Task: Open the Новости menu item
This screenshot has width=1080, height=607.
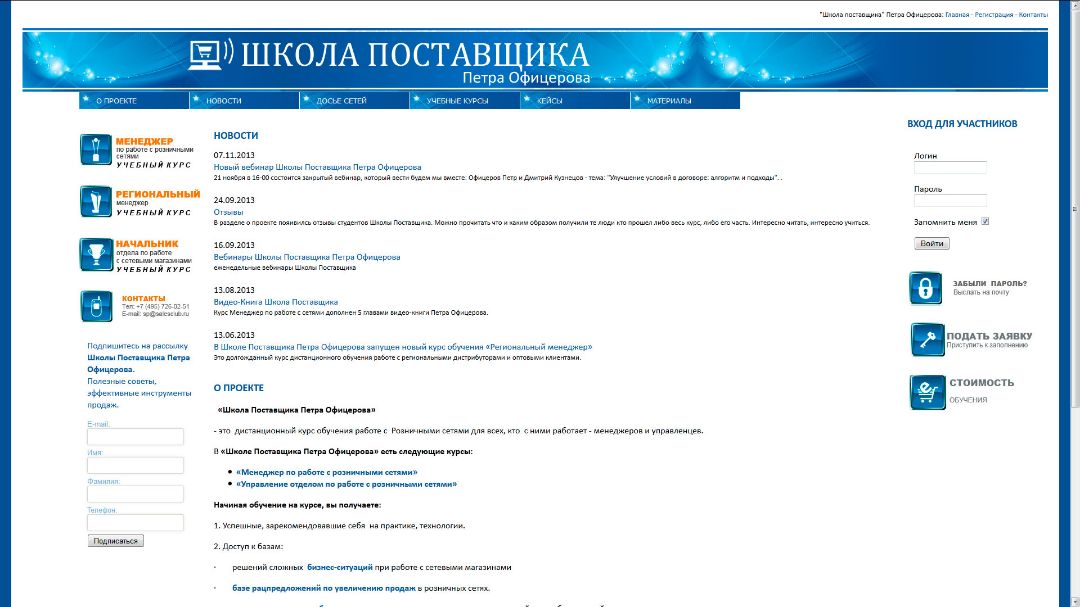Action: point(244,101)
